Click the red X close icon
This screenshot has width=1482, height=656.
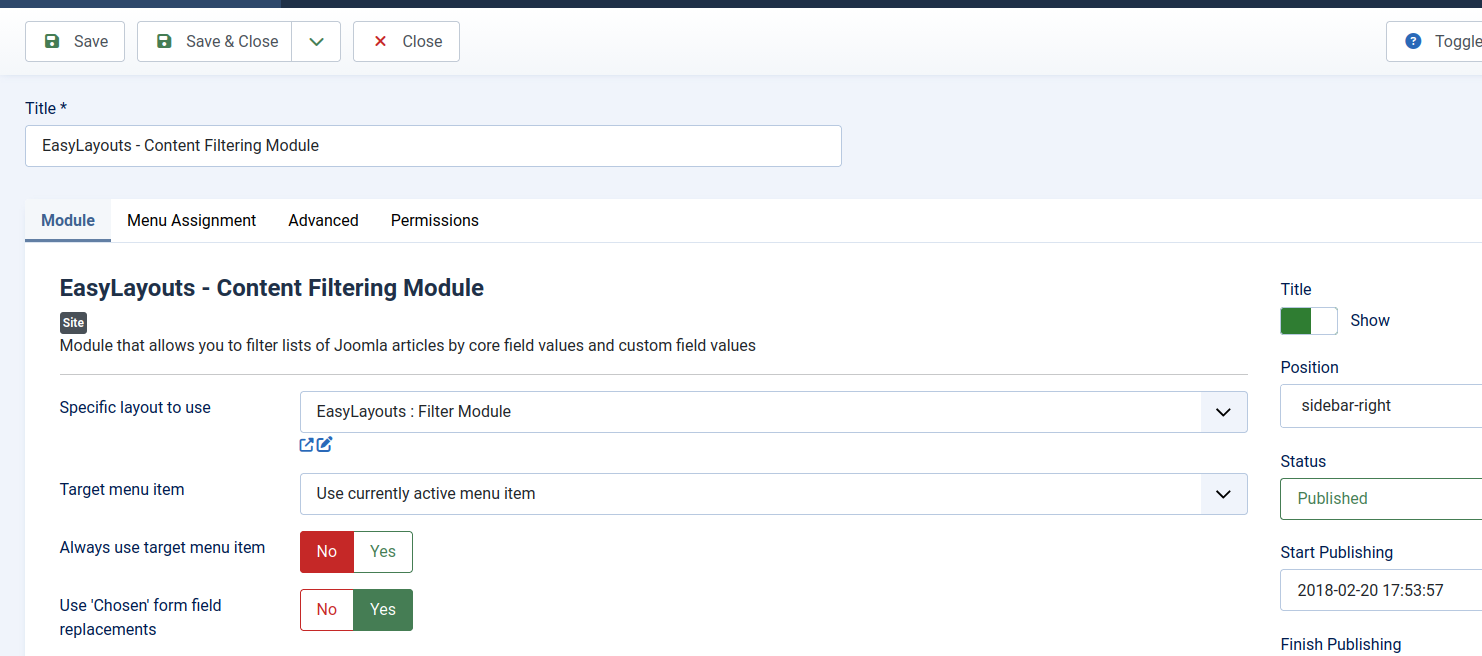point(380,42)
